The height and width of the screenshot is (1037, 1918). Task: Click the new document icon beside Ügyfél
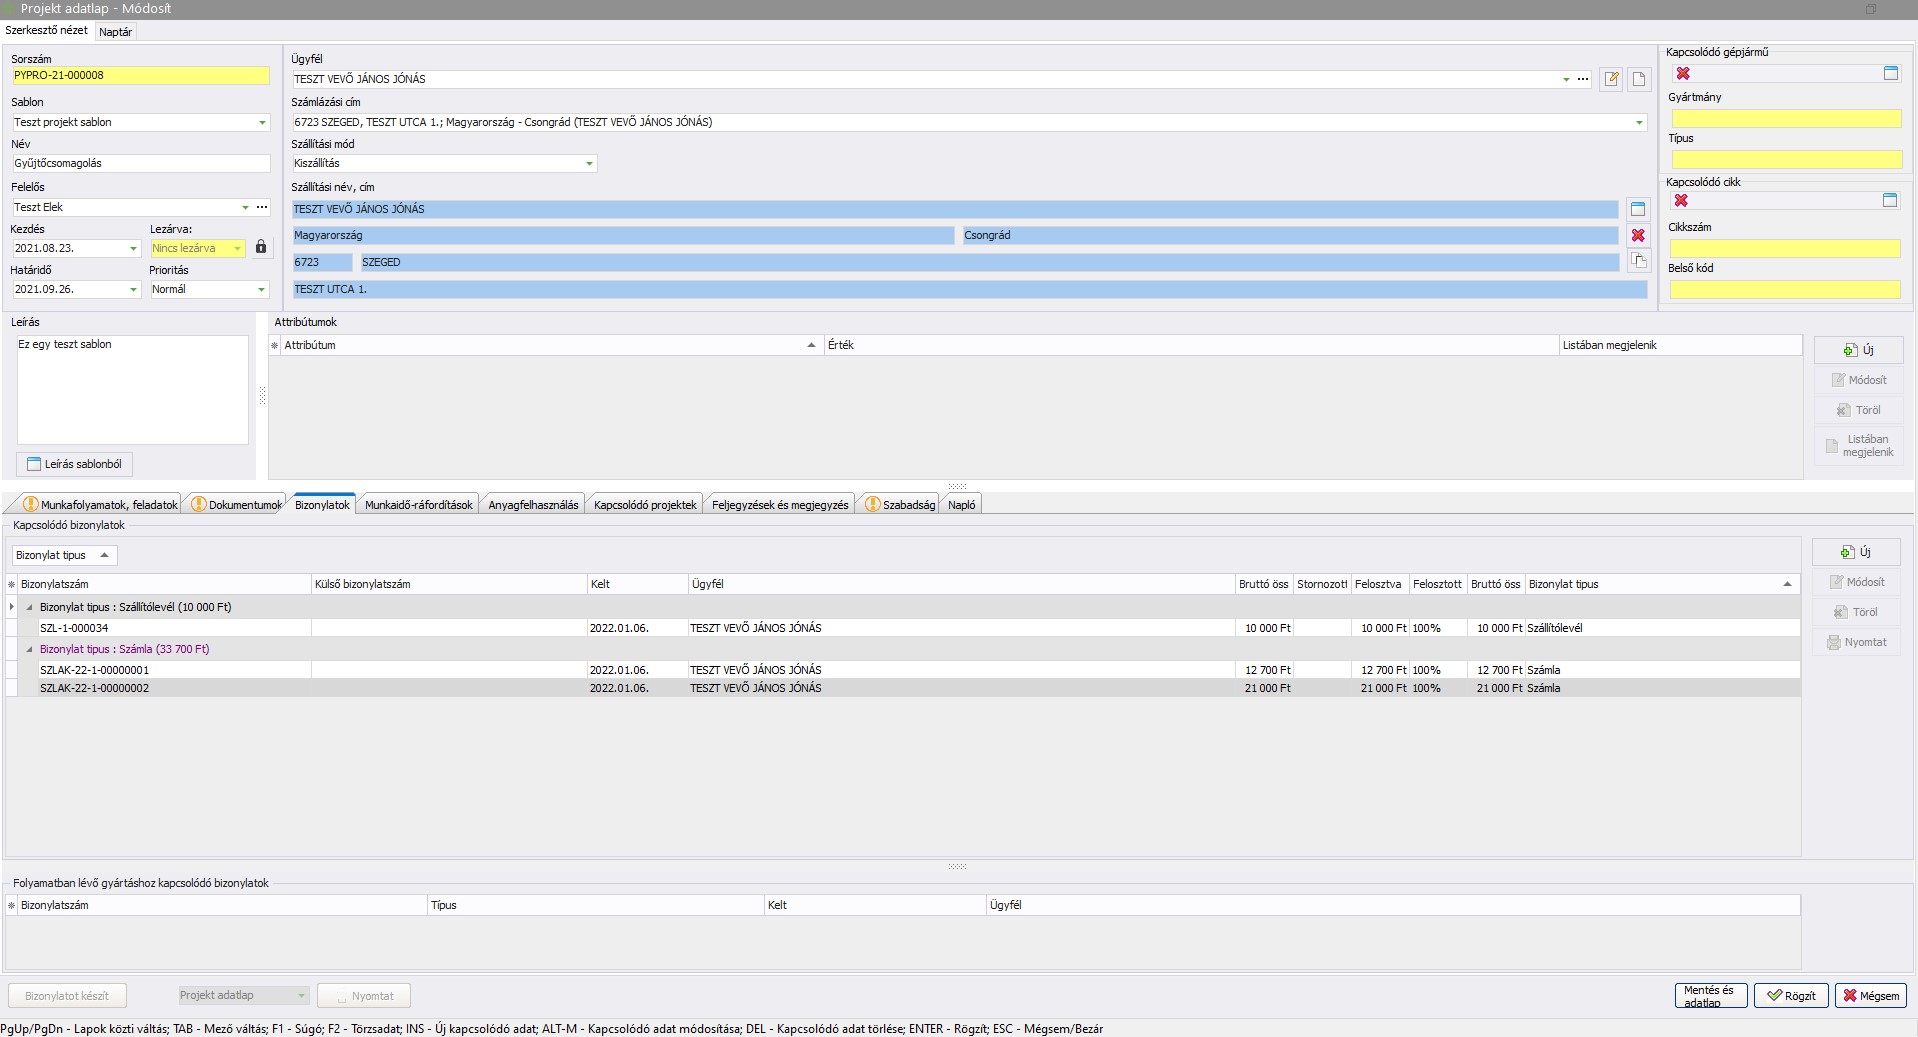click(1638, 79)
